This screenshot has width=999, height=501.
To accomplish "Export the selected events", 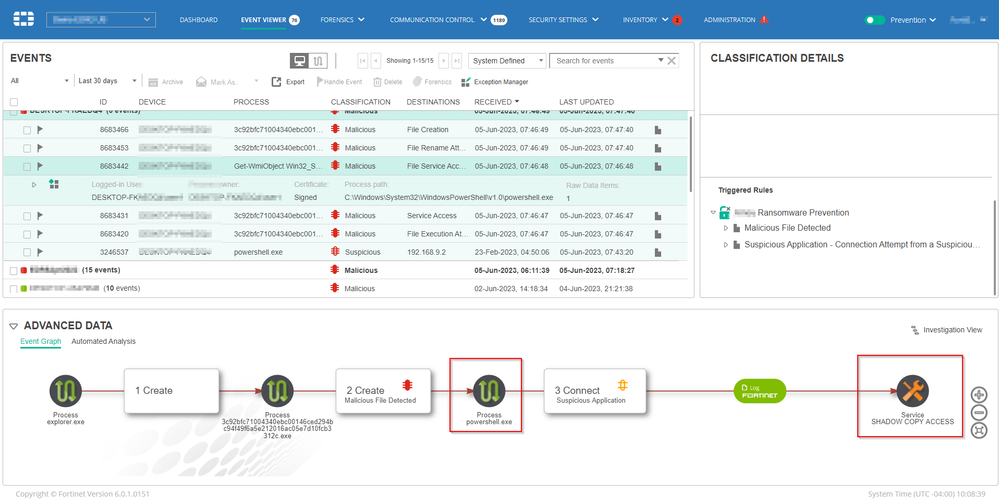I will 288,82.
